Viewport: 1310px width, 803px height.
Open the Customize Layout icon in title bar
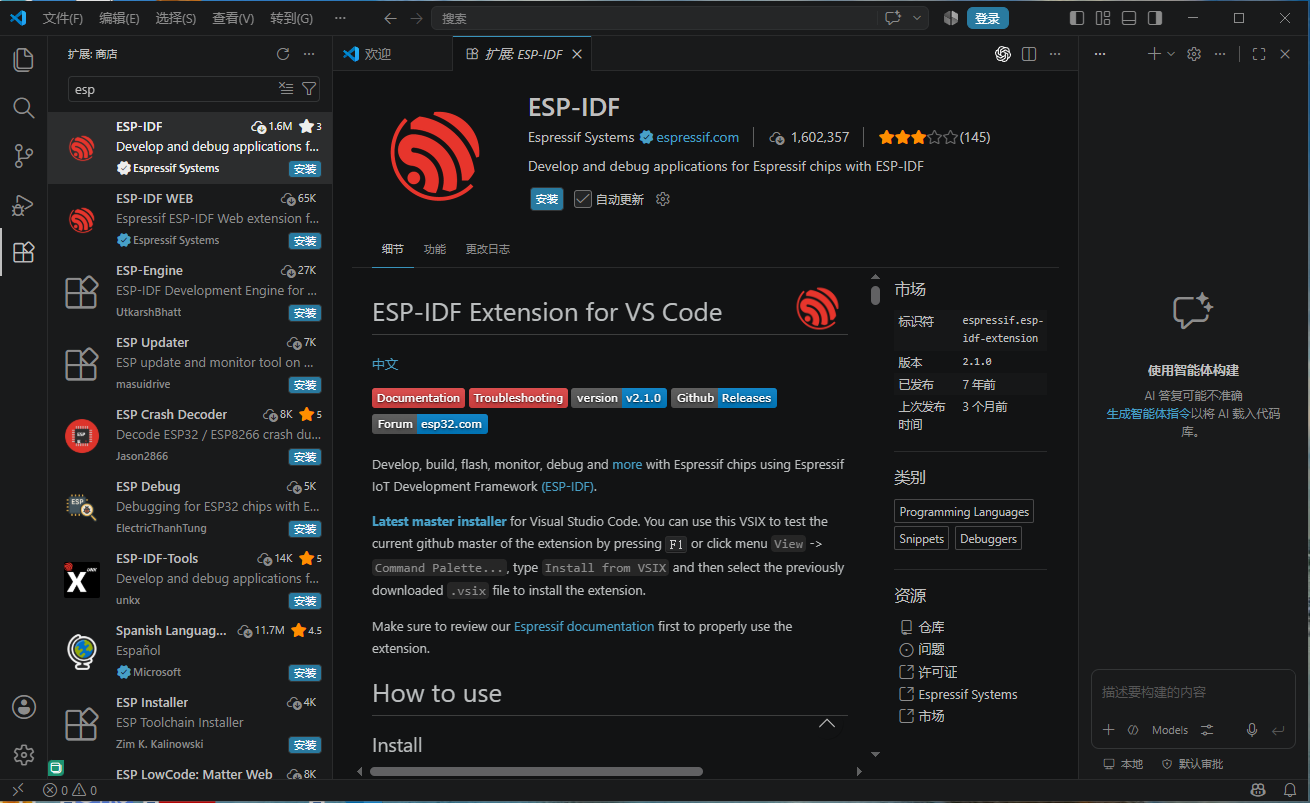point(1103,18)
